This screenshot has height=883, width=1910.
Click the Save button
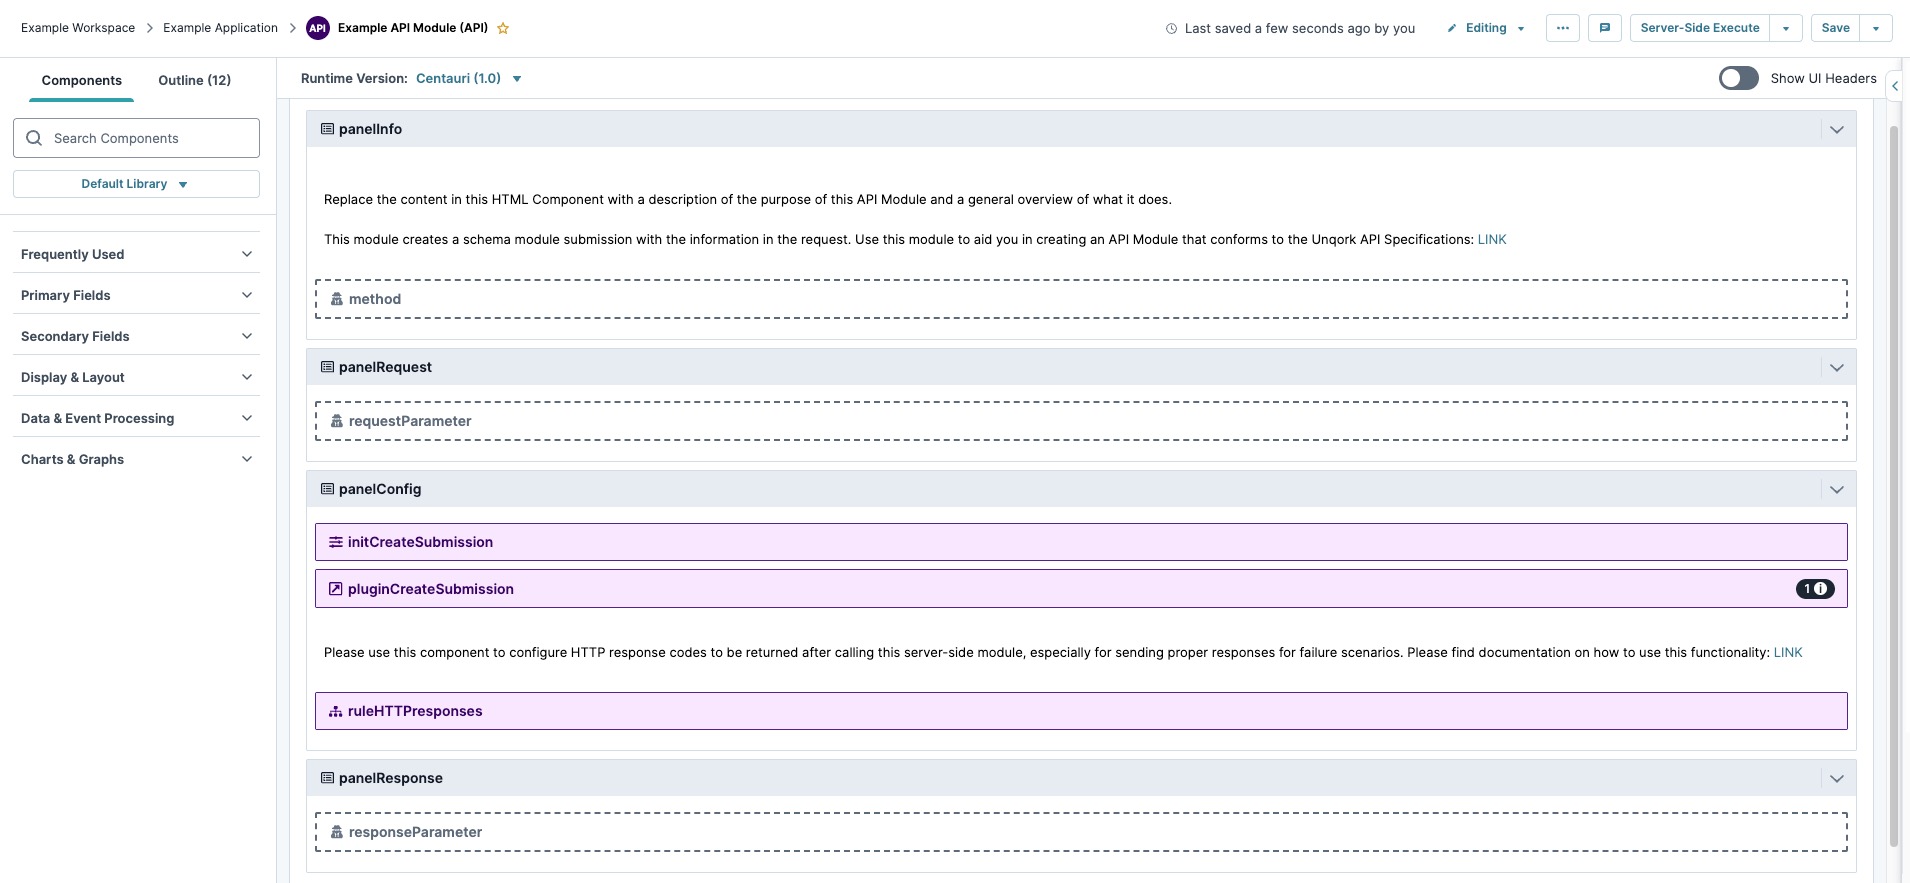1835,28
